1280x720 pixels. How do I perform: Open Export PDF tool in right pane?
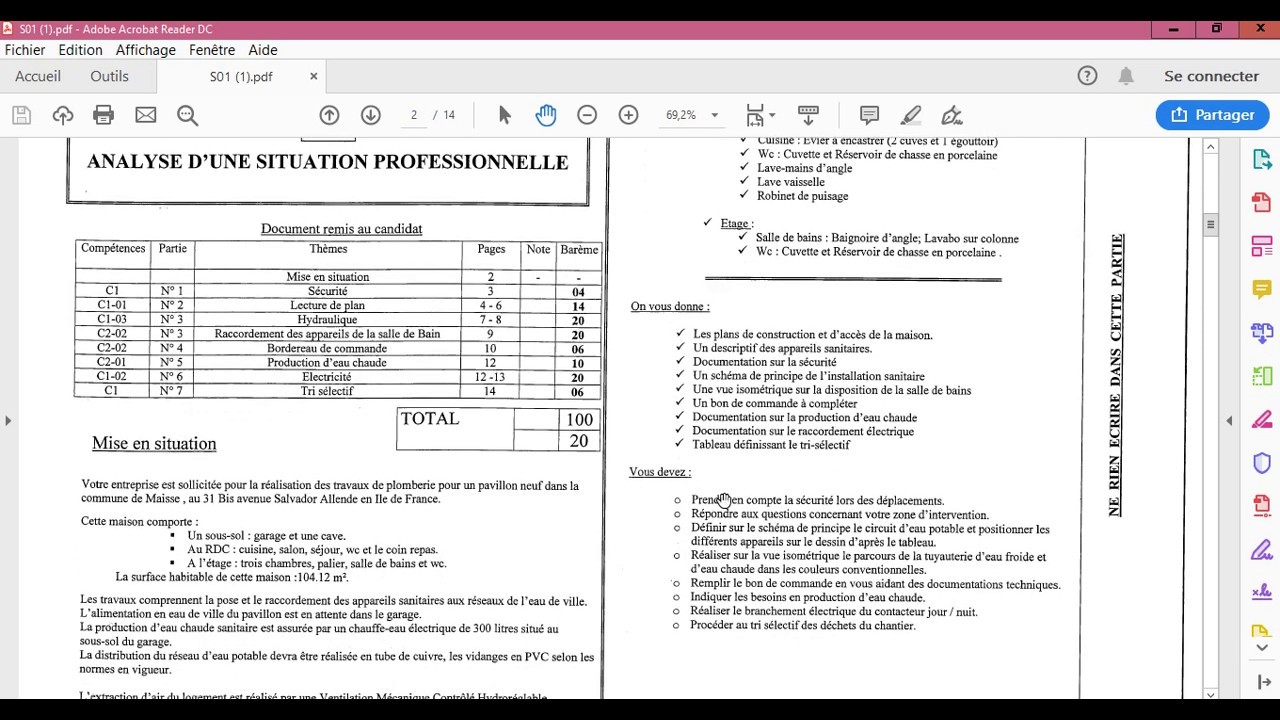coord(1261,160)
